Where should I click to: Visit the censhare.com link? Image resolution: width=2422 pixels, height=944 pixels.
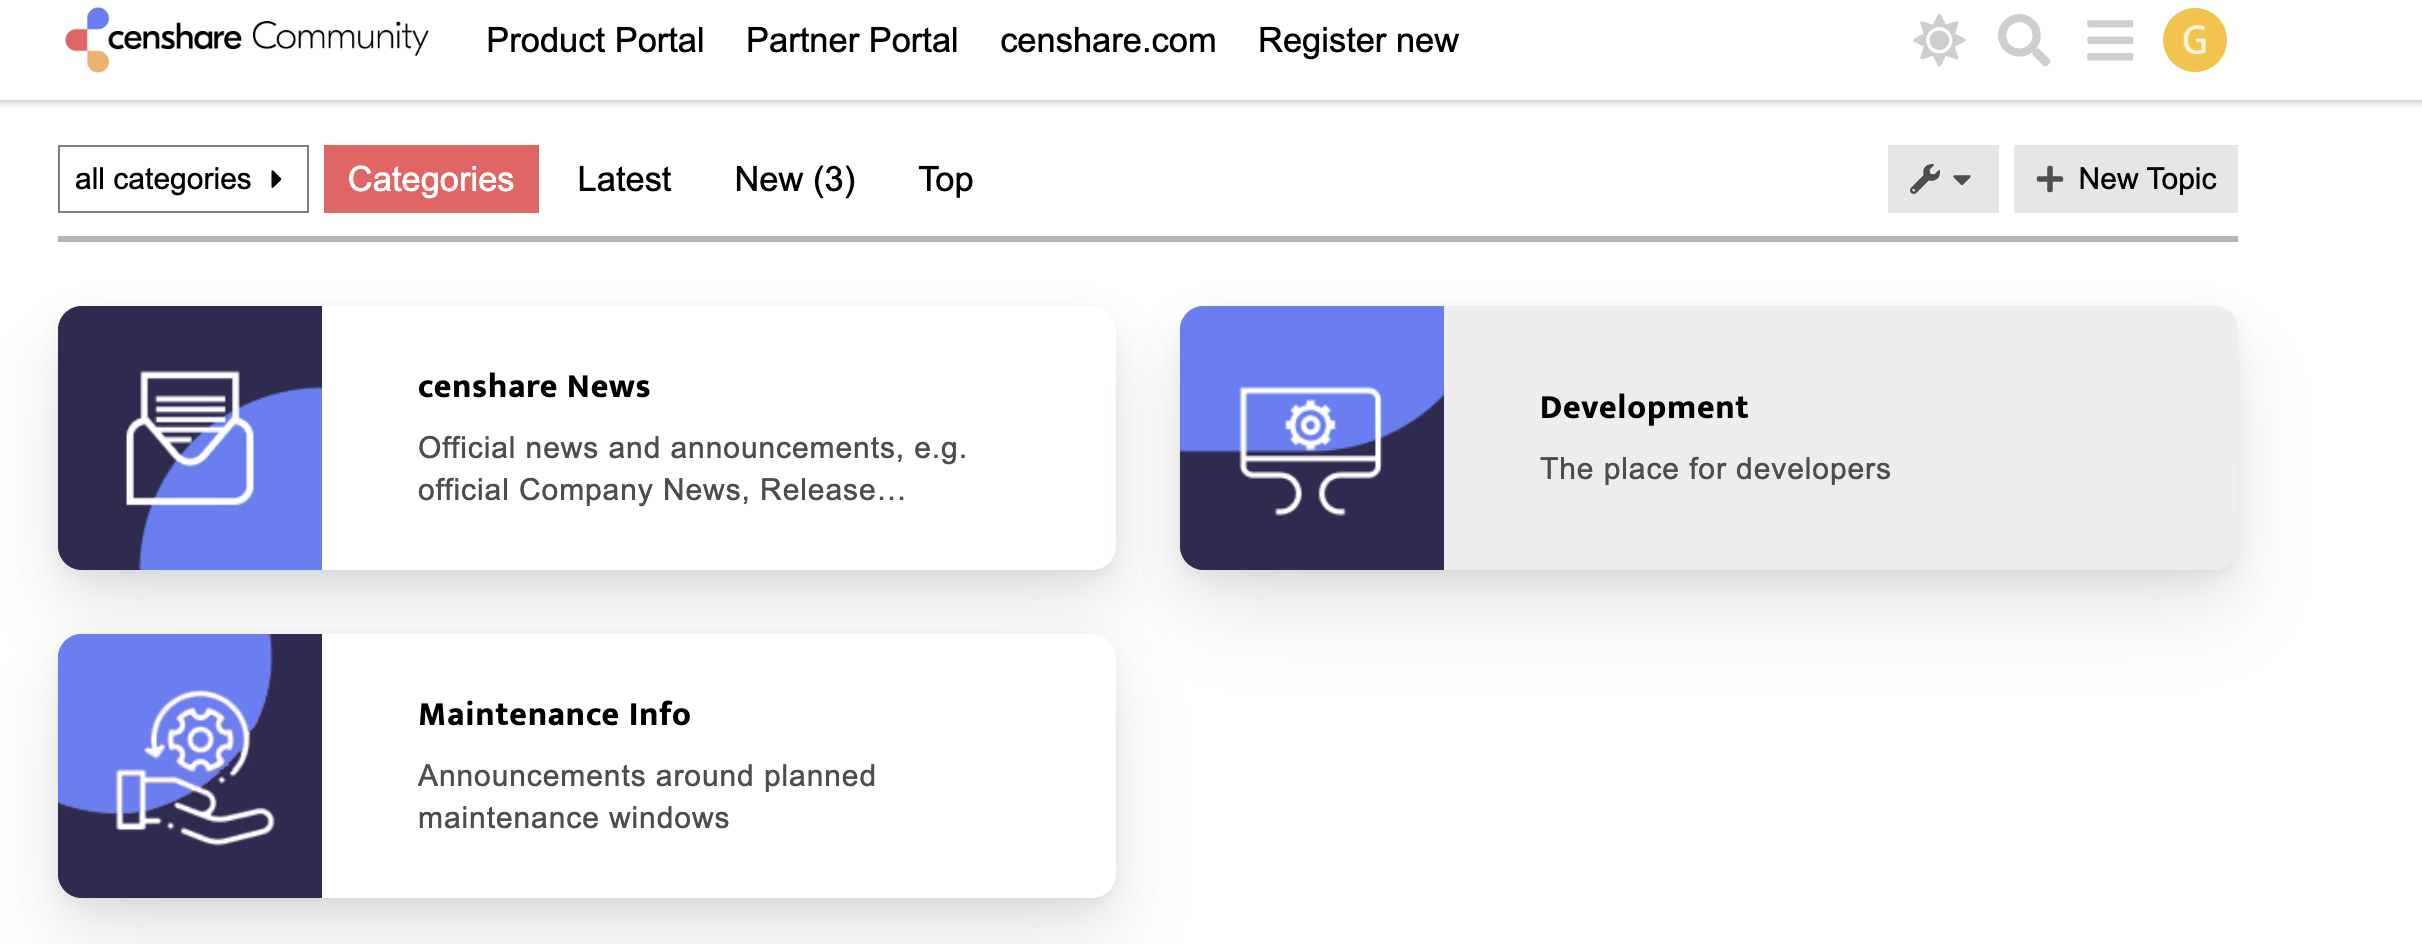pyautogui.click(x=1108, y=41)
